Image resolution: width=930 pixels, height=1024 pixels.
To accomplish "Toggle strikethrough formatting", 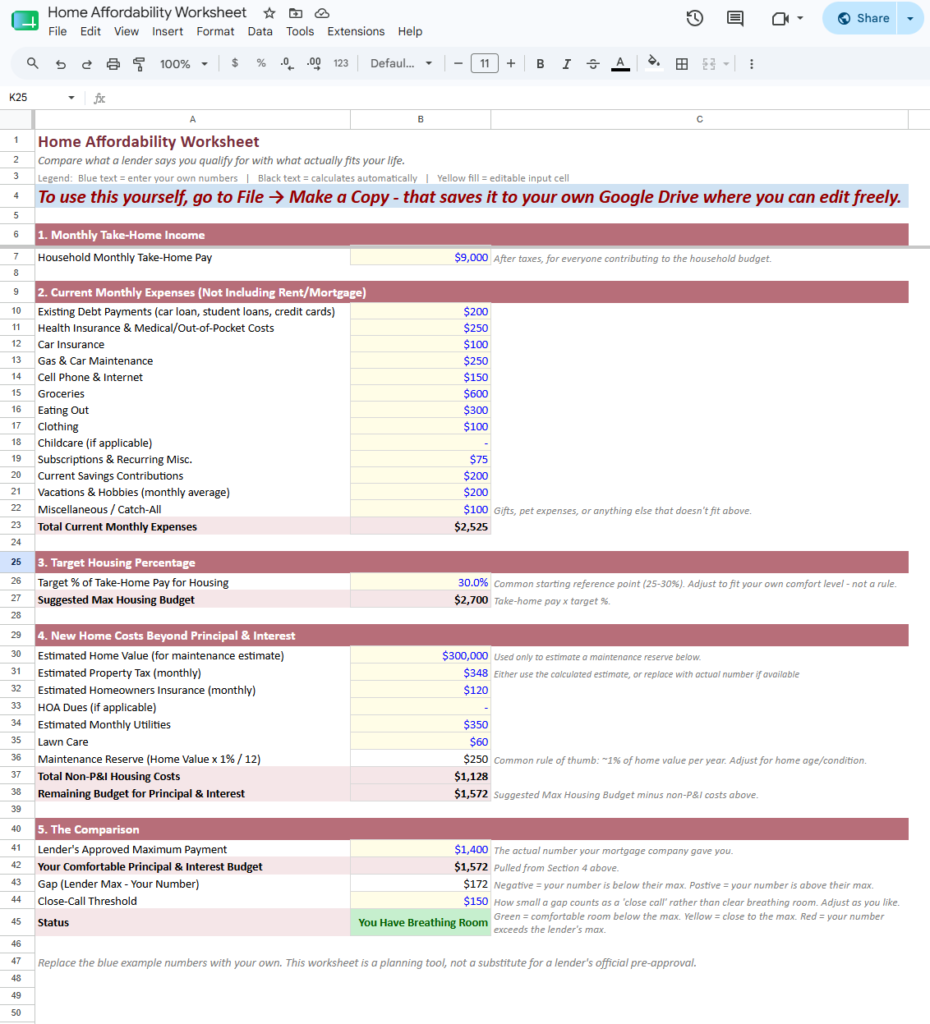I will pos(593,64).
